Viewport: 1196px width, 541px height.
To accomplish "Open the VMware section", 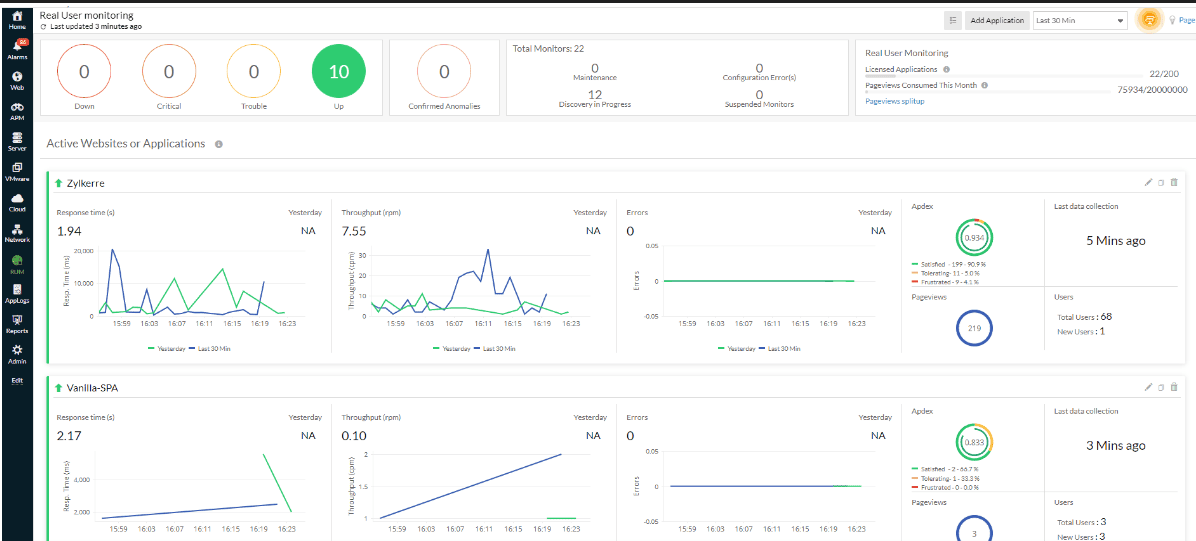I will (x=17, y=172).
